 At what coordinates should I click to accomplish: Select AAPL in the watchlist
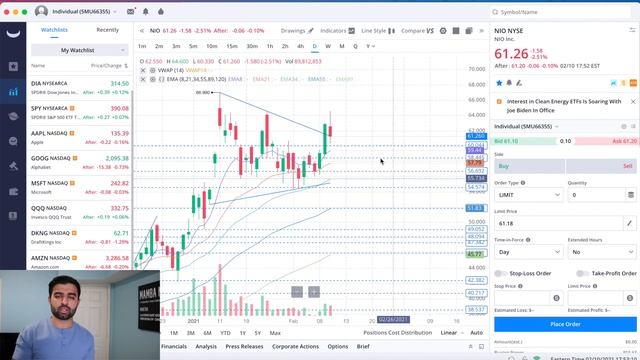(x=80, y=138)
